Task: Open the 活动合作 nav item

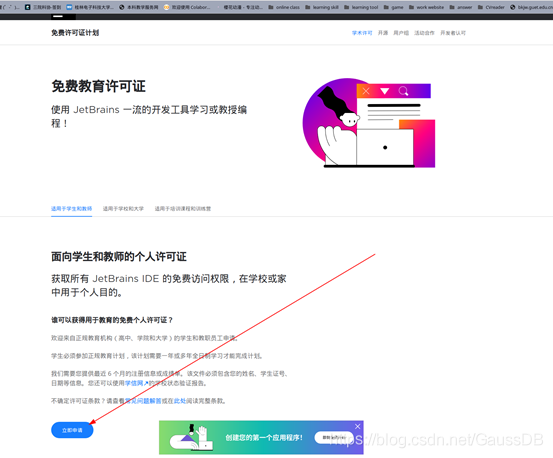Action: click(x=424, y=33)
